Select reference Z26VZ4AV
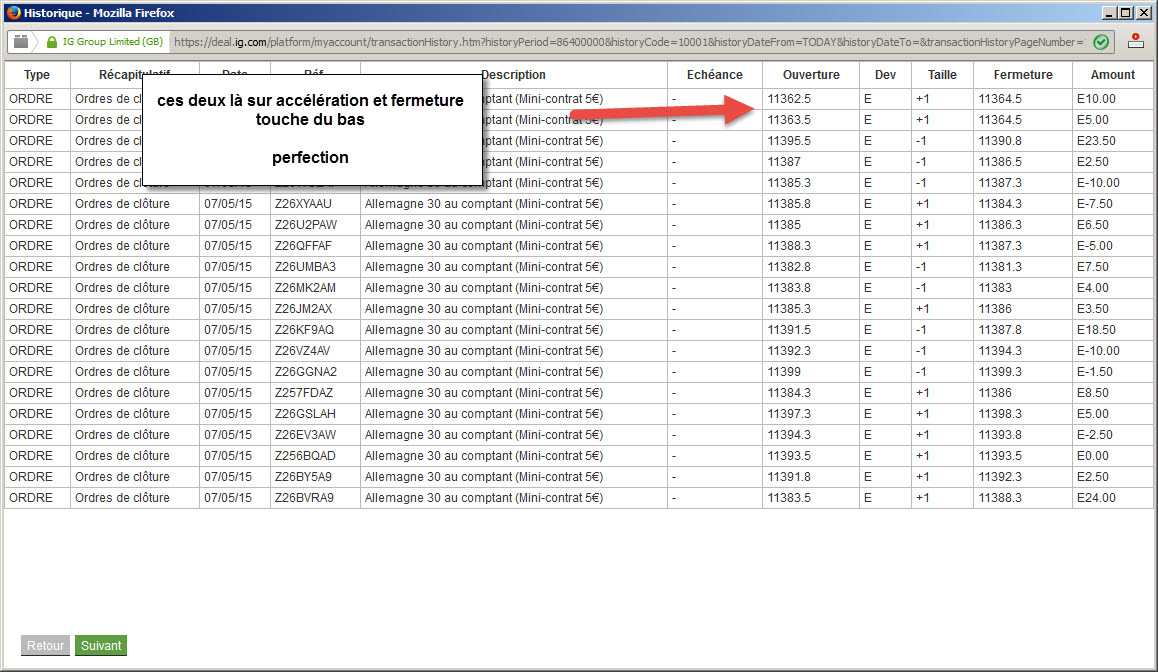 click(303, 351)
